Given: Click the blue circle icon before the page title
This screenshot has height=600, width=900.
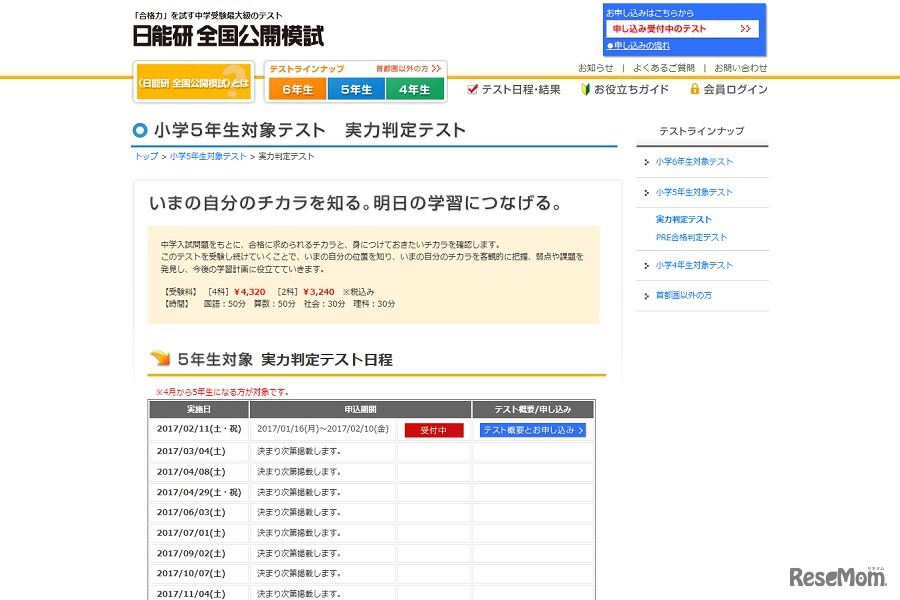Looking at the screenshot, I should (139, 130).
